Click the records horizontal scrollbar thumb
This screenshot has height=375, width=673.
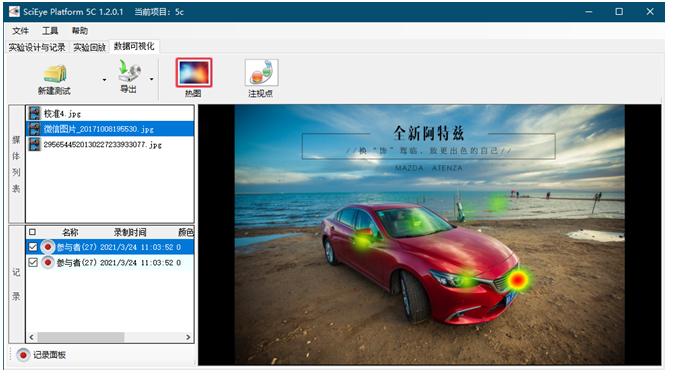[x=81, y=337]
